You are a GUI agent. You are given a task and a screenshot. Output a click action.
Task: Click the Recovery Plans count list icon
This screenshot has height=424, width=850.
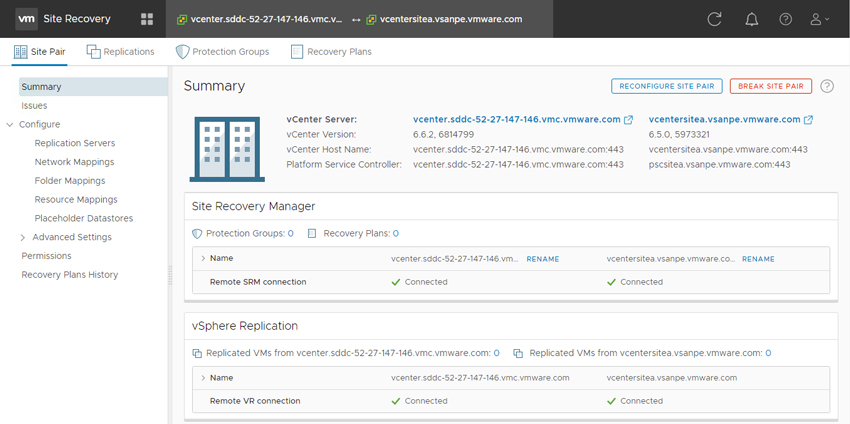[312, 234]
